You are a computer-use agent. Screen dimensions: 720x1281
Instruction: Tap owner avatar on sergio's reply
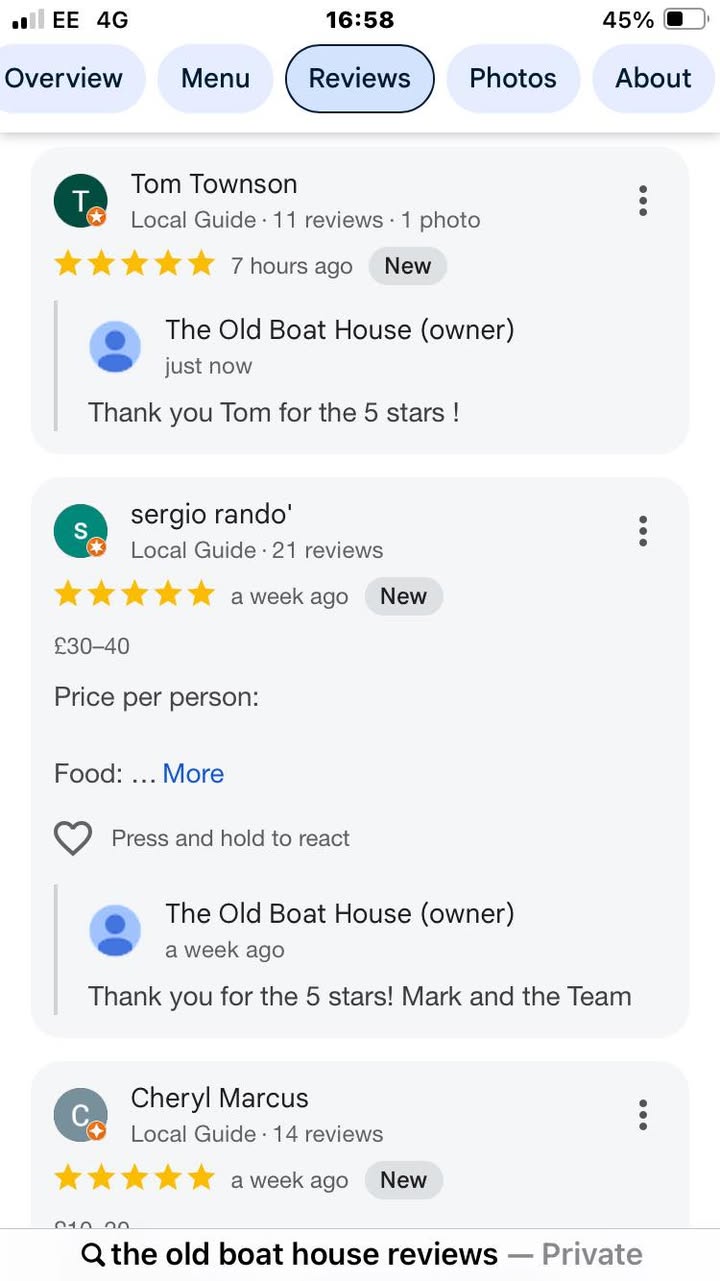click(x=116, y=930)
